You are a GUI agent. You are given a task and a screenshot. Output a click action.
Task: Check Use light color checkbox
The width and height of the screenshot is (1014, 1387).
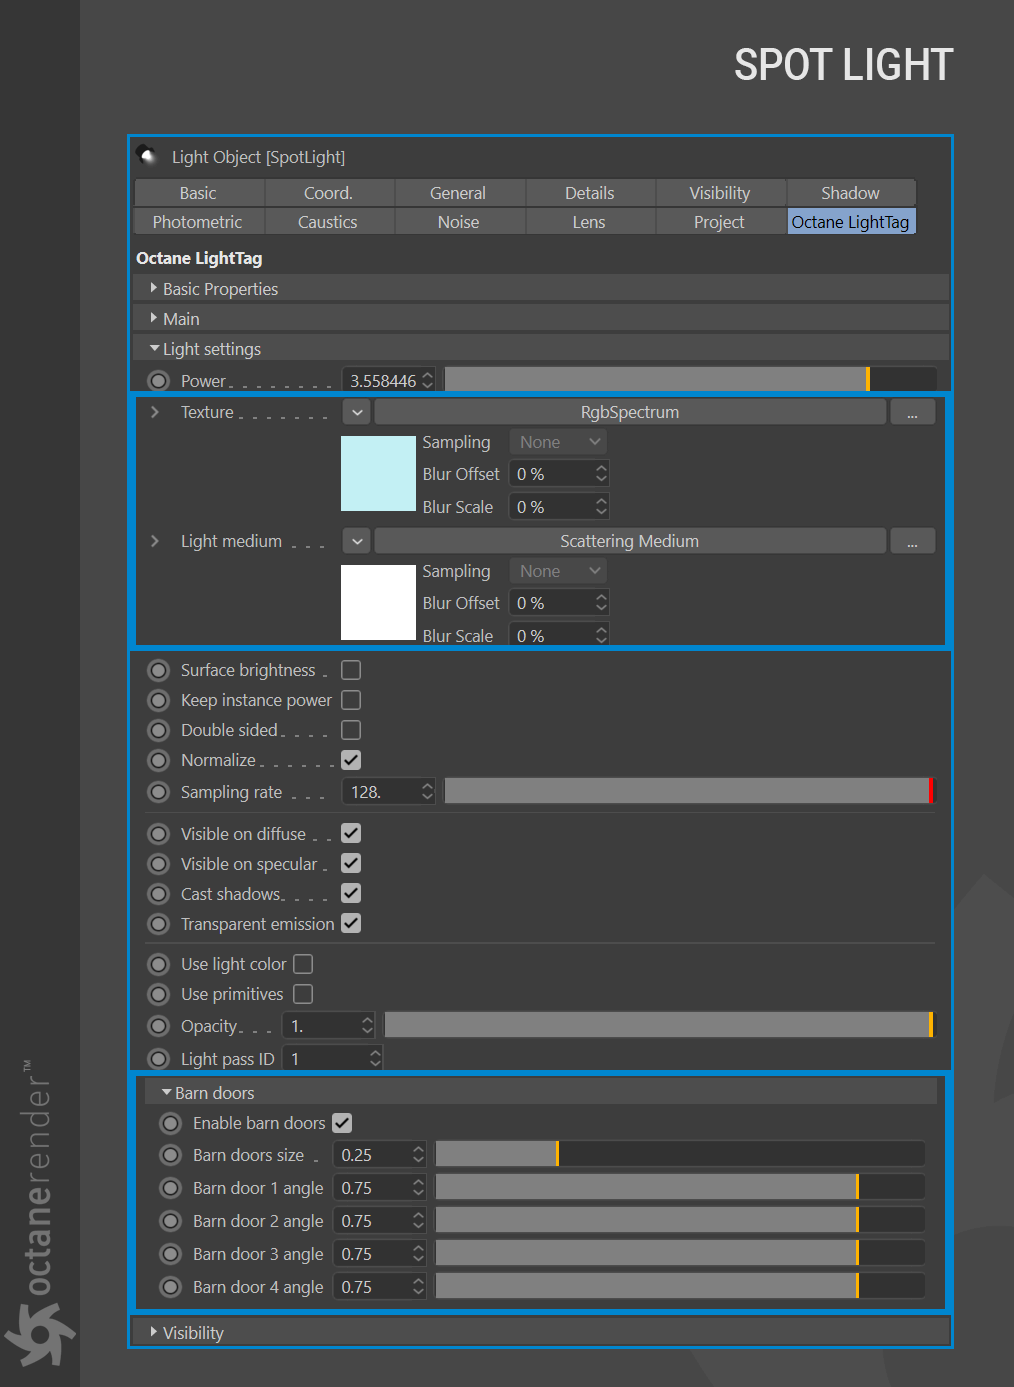(303, 964)
